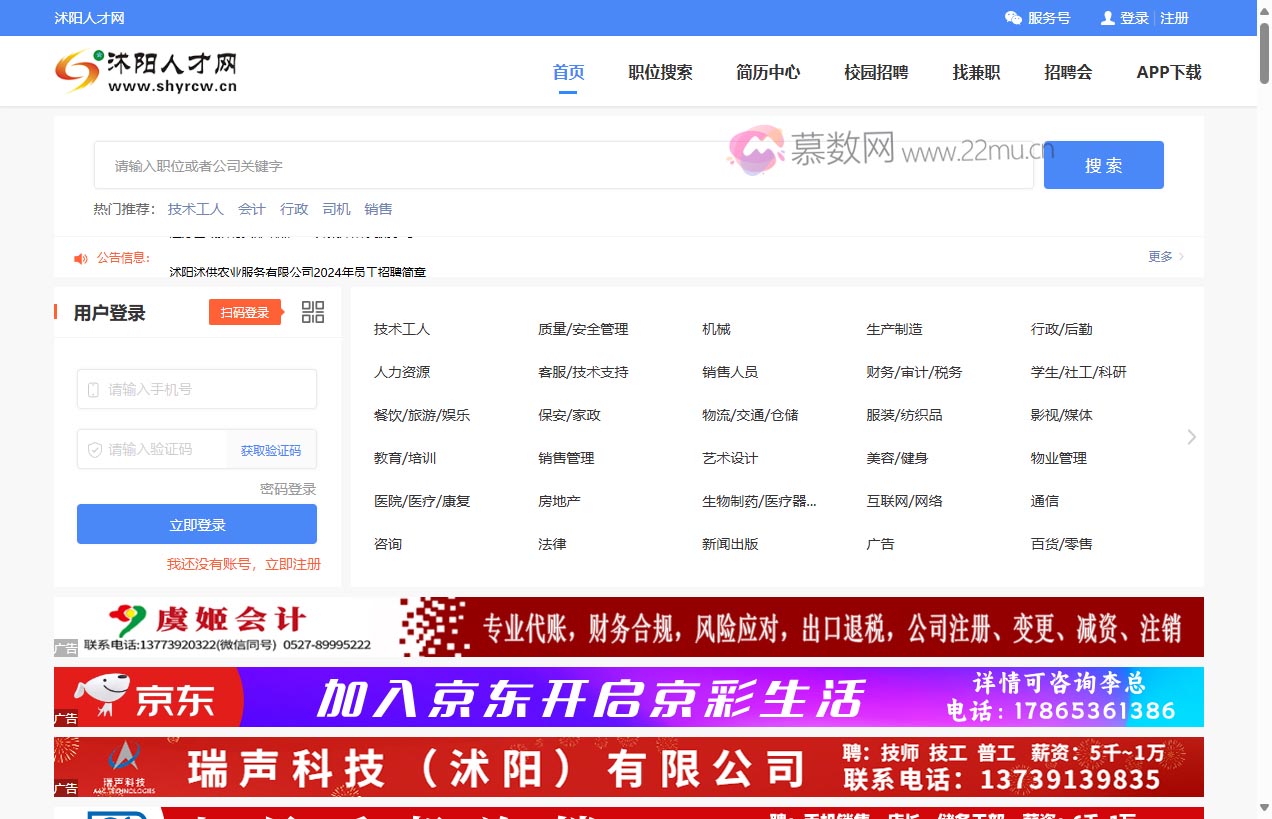Click 我还没有账号，立即注册 registration link
Image resolution: width=1272 pixels, height=819 pixels.
pyautogui.click(x=242, y=564)
